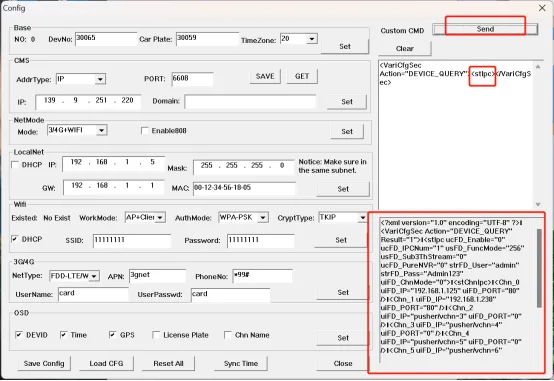This screenshot has width=554, height=381.
Task: Click the Close button at bottom
Action: [x=343, y=363]
